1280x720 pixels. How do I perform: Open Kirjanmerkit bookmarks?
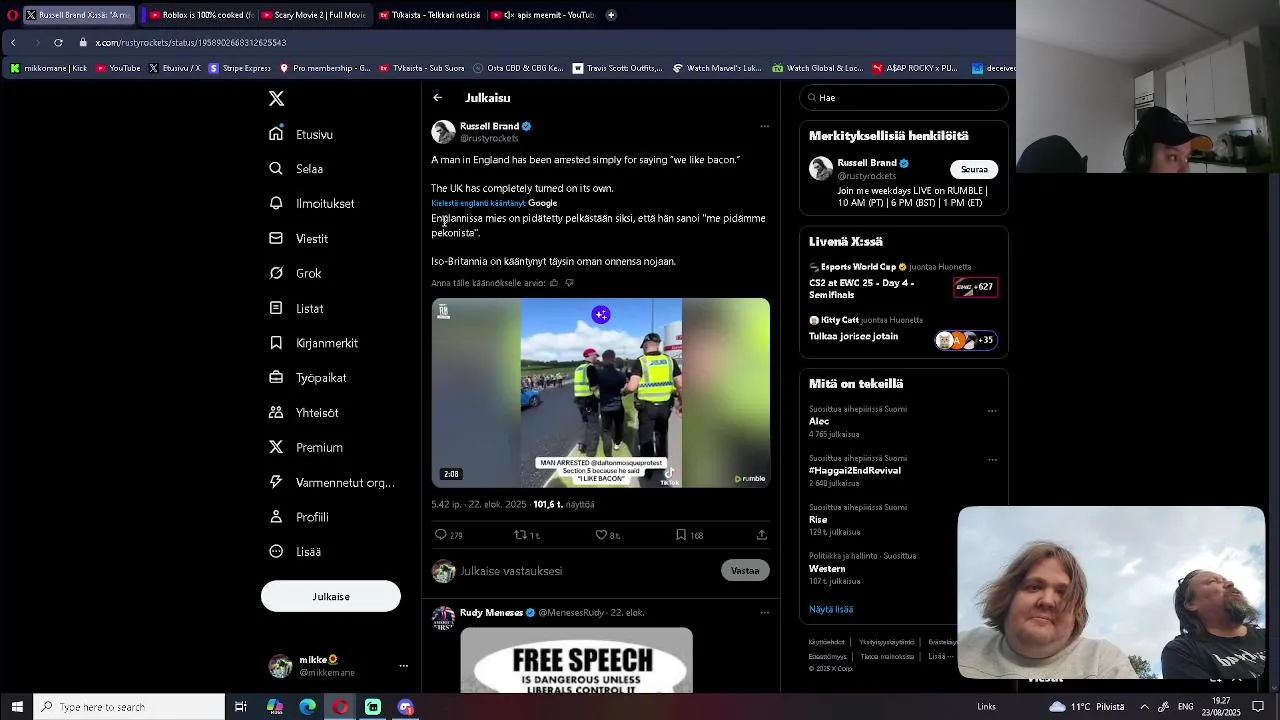point(313,343)
